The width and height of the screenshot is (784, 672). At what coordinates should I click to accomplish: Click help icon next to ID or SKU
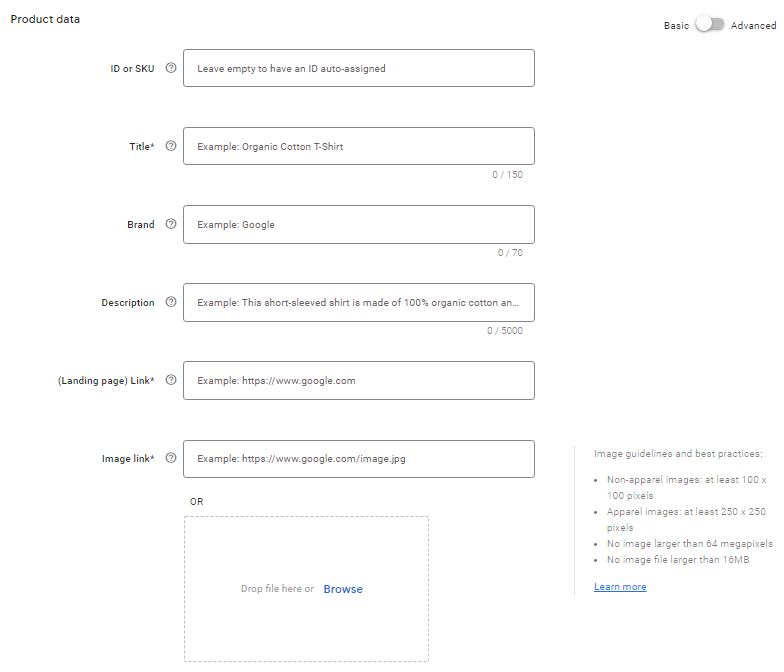coord(171,68)
